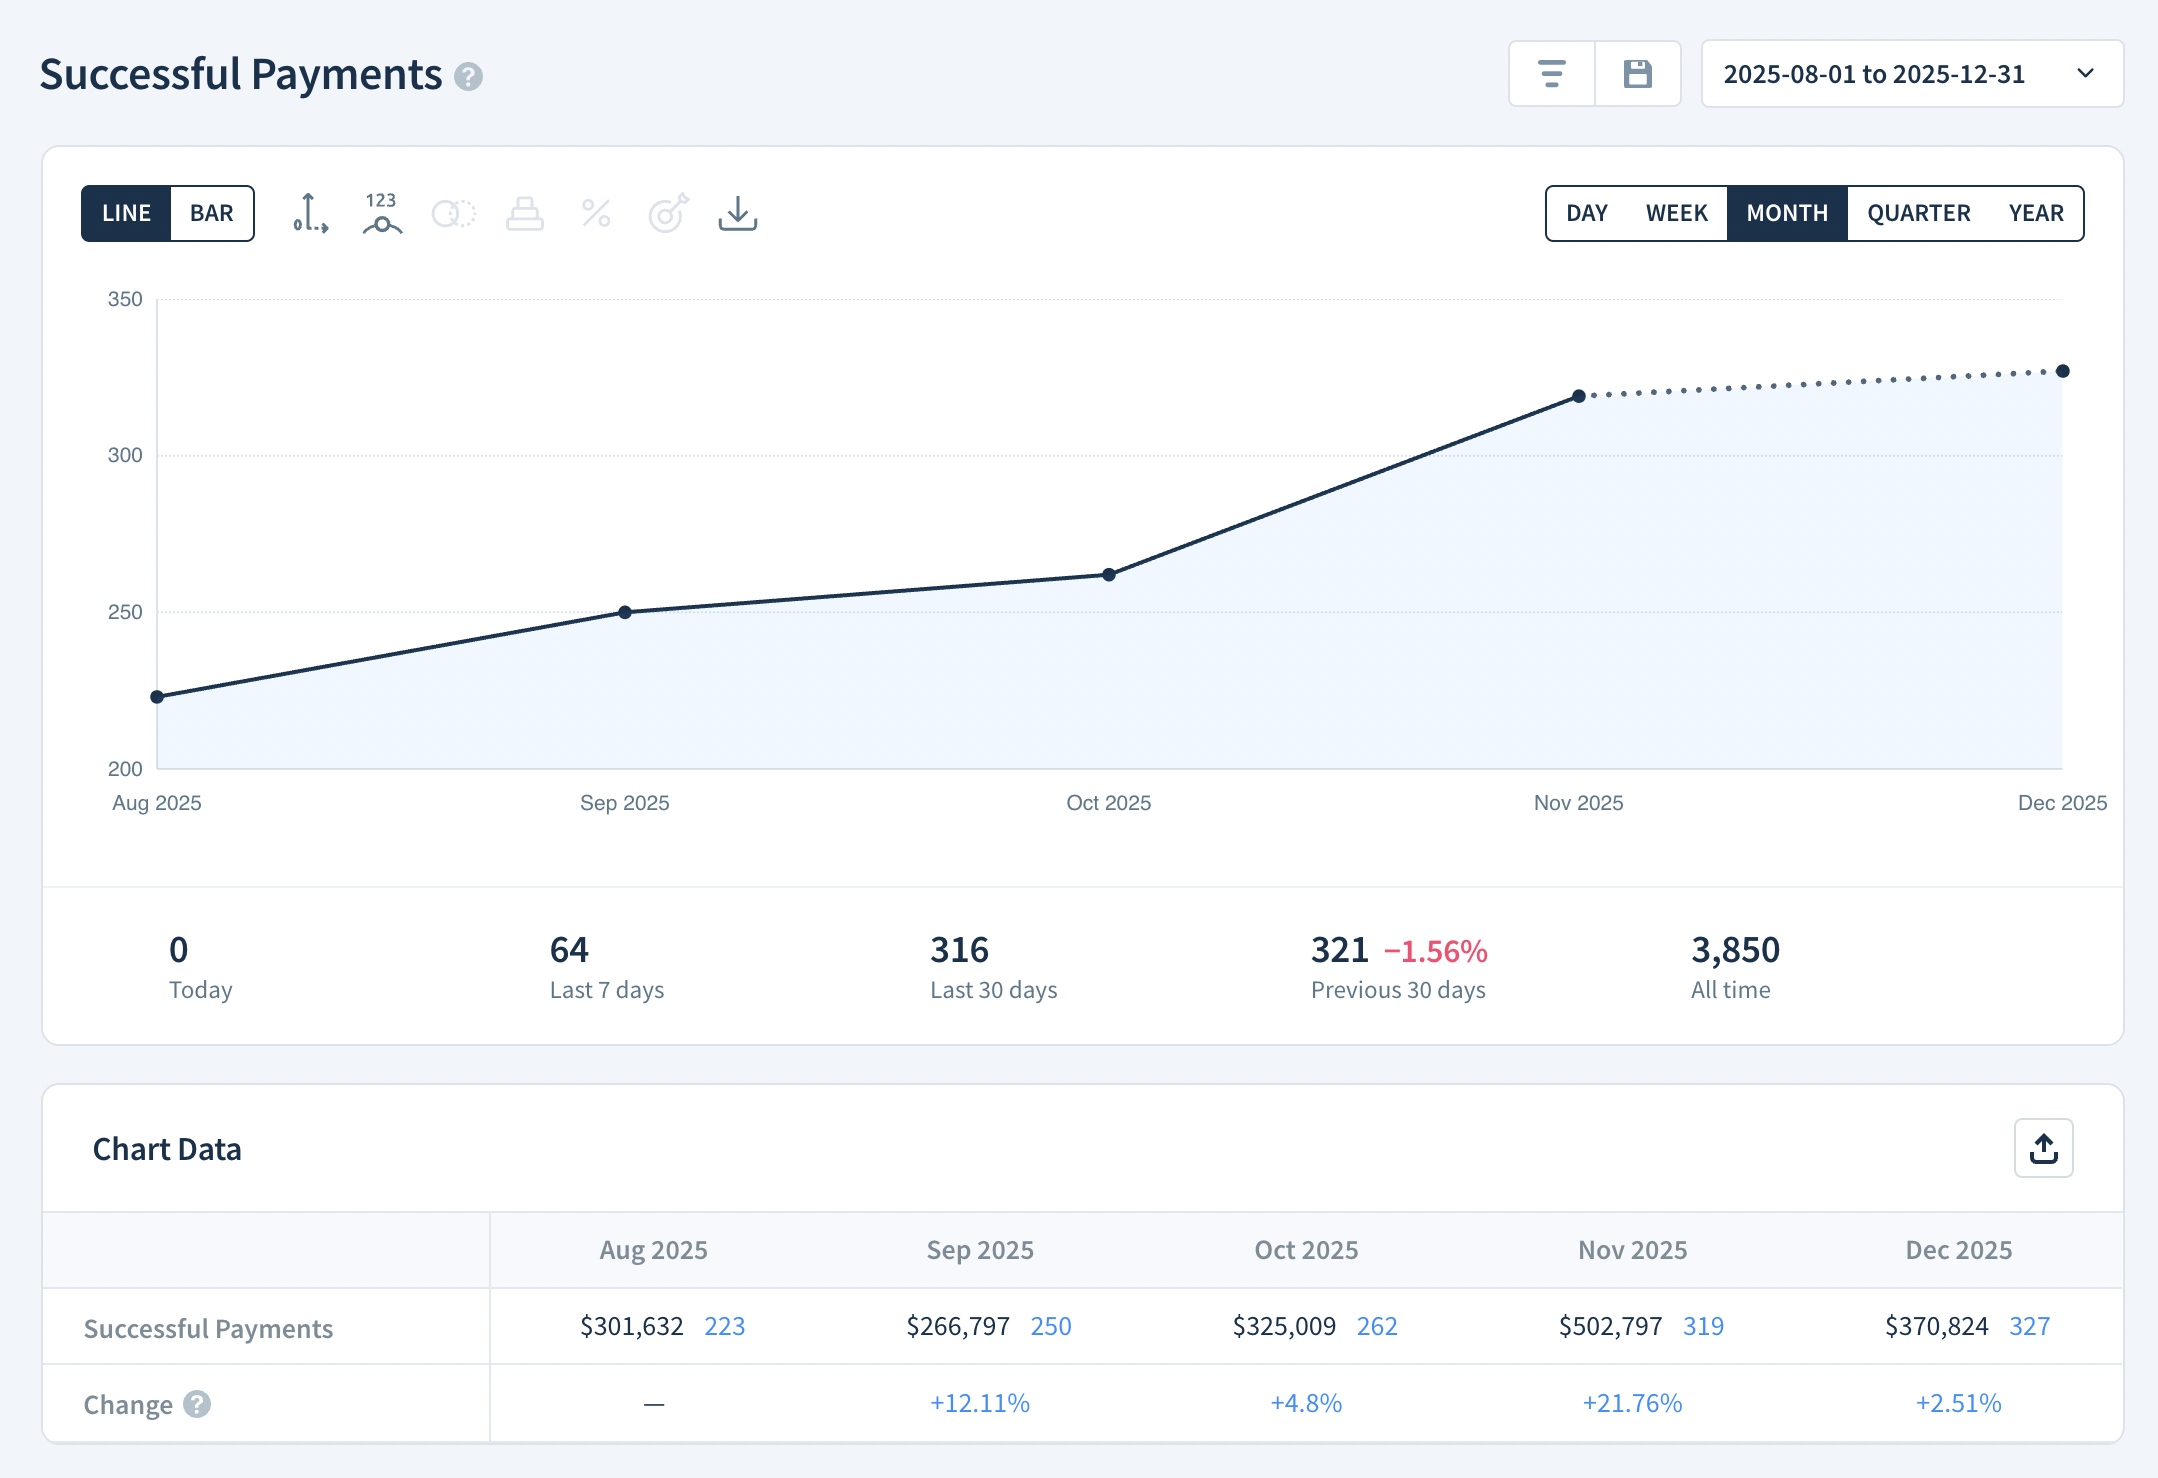Open the filter icon near the date range

(1552, 73)
